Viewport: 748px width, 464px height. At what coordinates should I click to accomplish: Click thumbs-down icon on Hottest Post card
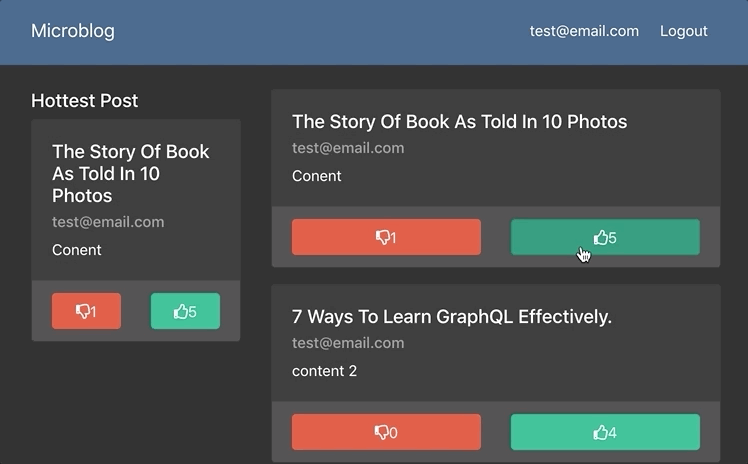pos(83,311)
